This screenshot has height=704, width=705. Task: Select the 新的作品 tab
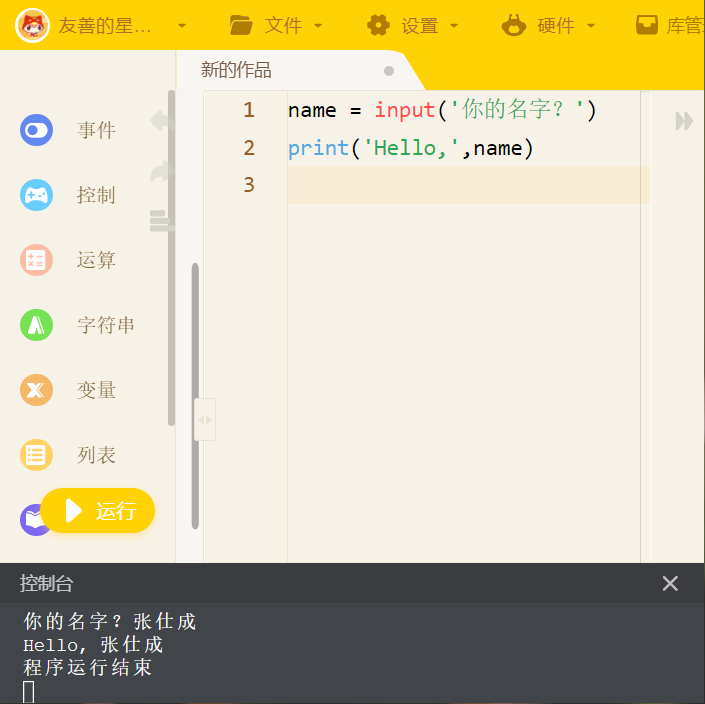(x=236, y=70)
